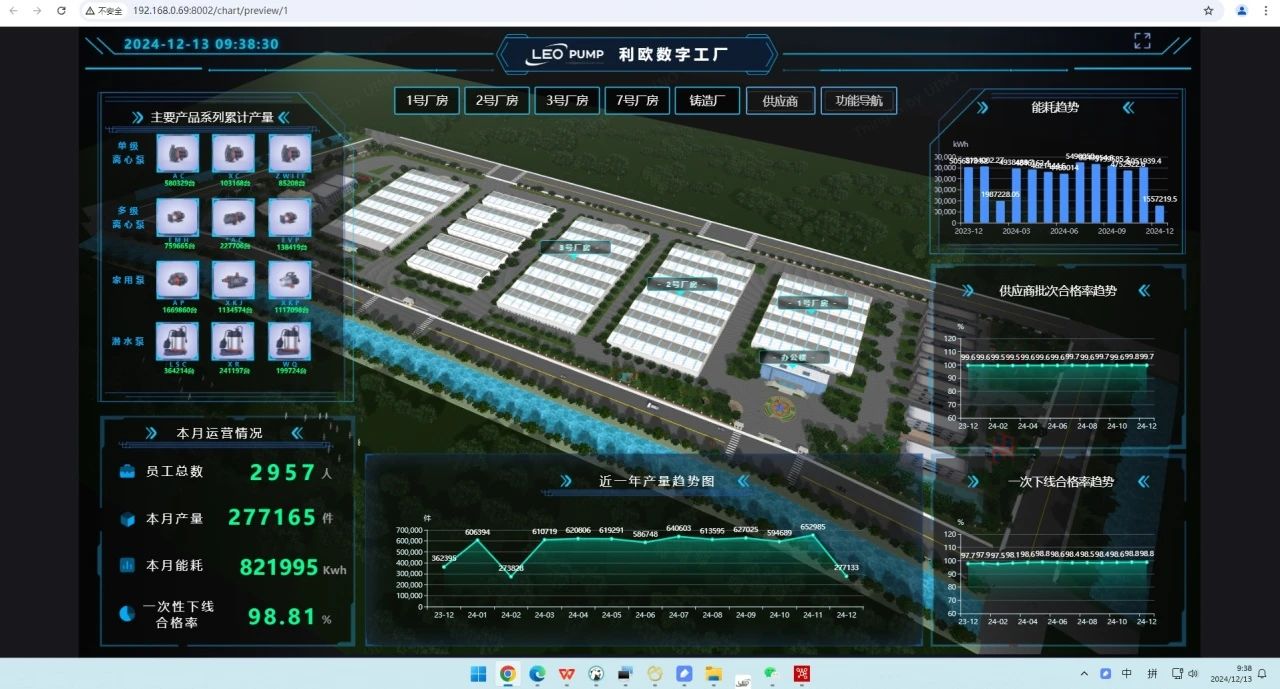Click the 员工总数 briefcase icon
Viewport: 1280px width, 689px height.
click(x=127, y=471)
